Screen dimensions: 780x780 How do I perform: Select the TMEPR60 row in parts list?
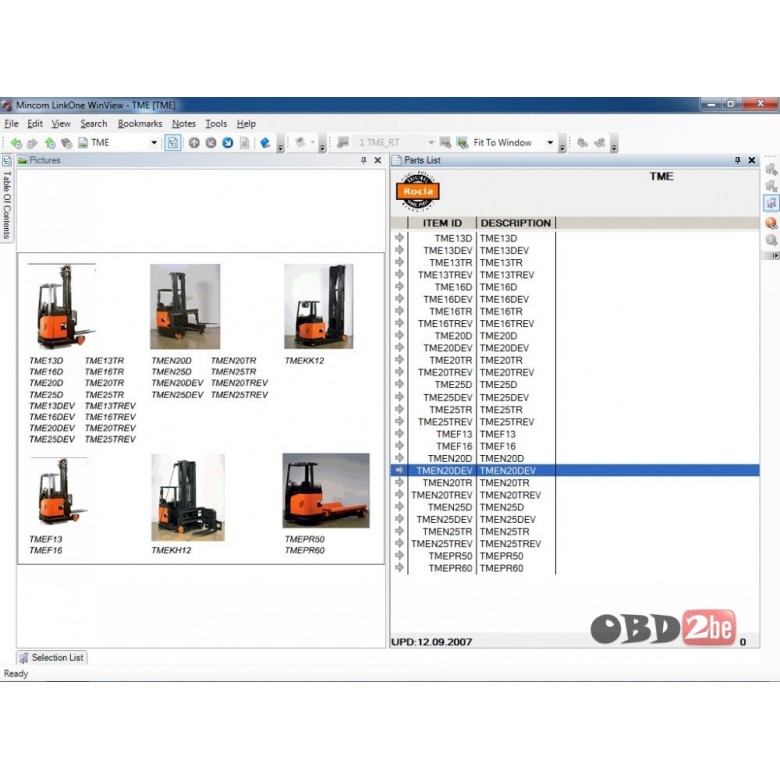[x=575, y=569]
